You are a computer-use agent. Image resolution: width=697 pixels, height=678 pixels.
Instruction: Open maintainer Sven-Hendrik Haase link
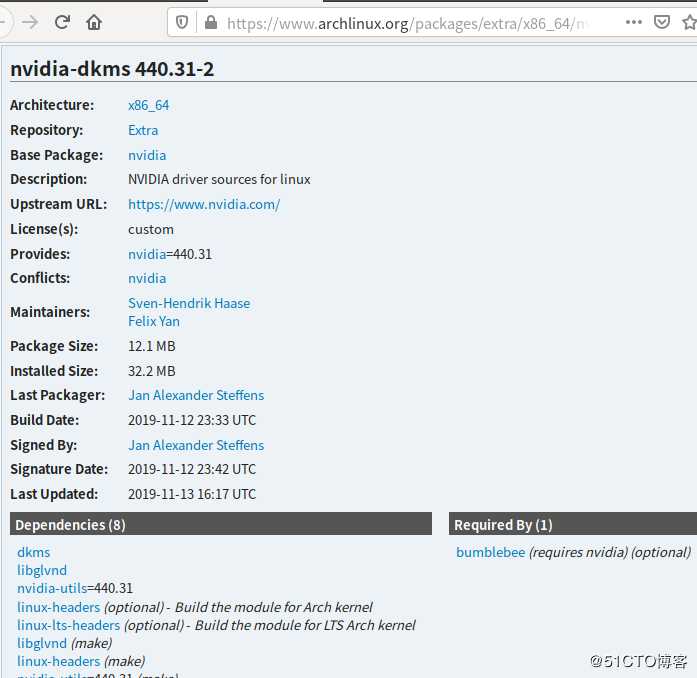coord(189,303)
